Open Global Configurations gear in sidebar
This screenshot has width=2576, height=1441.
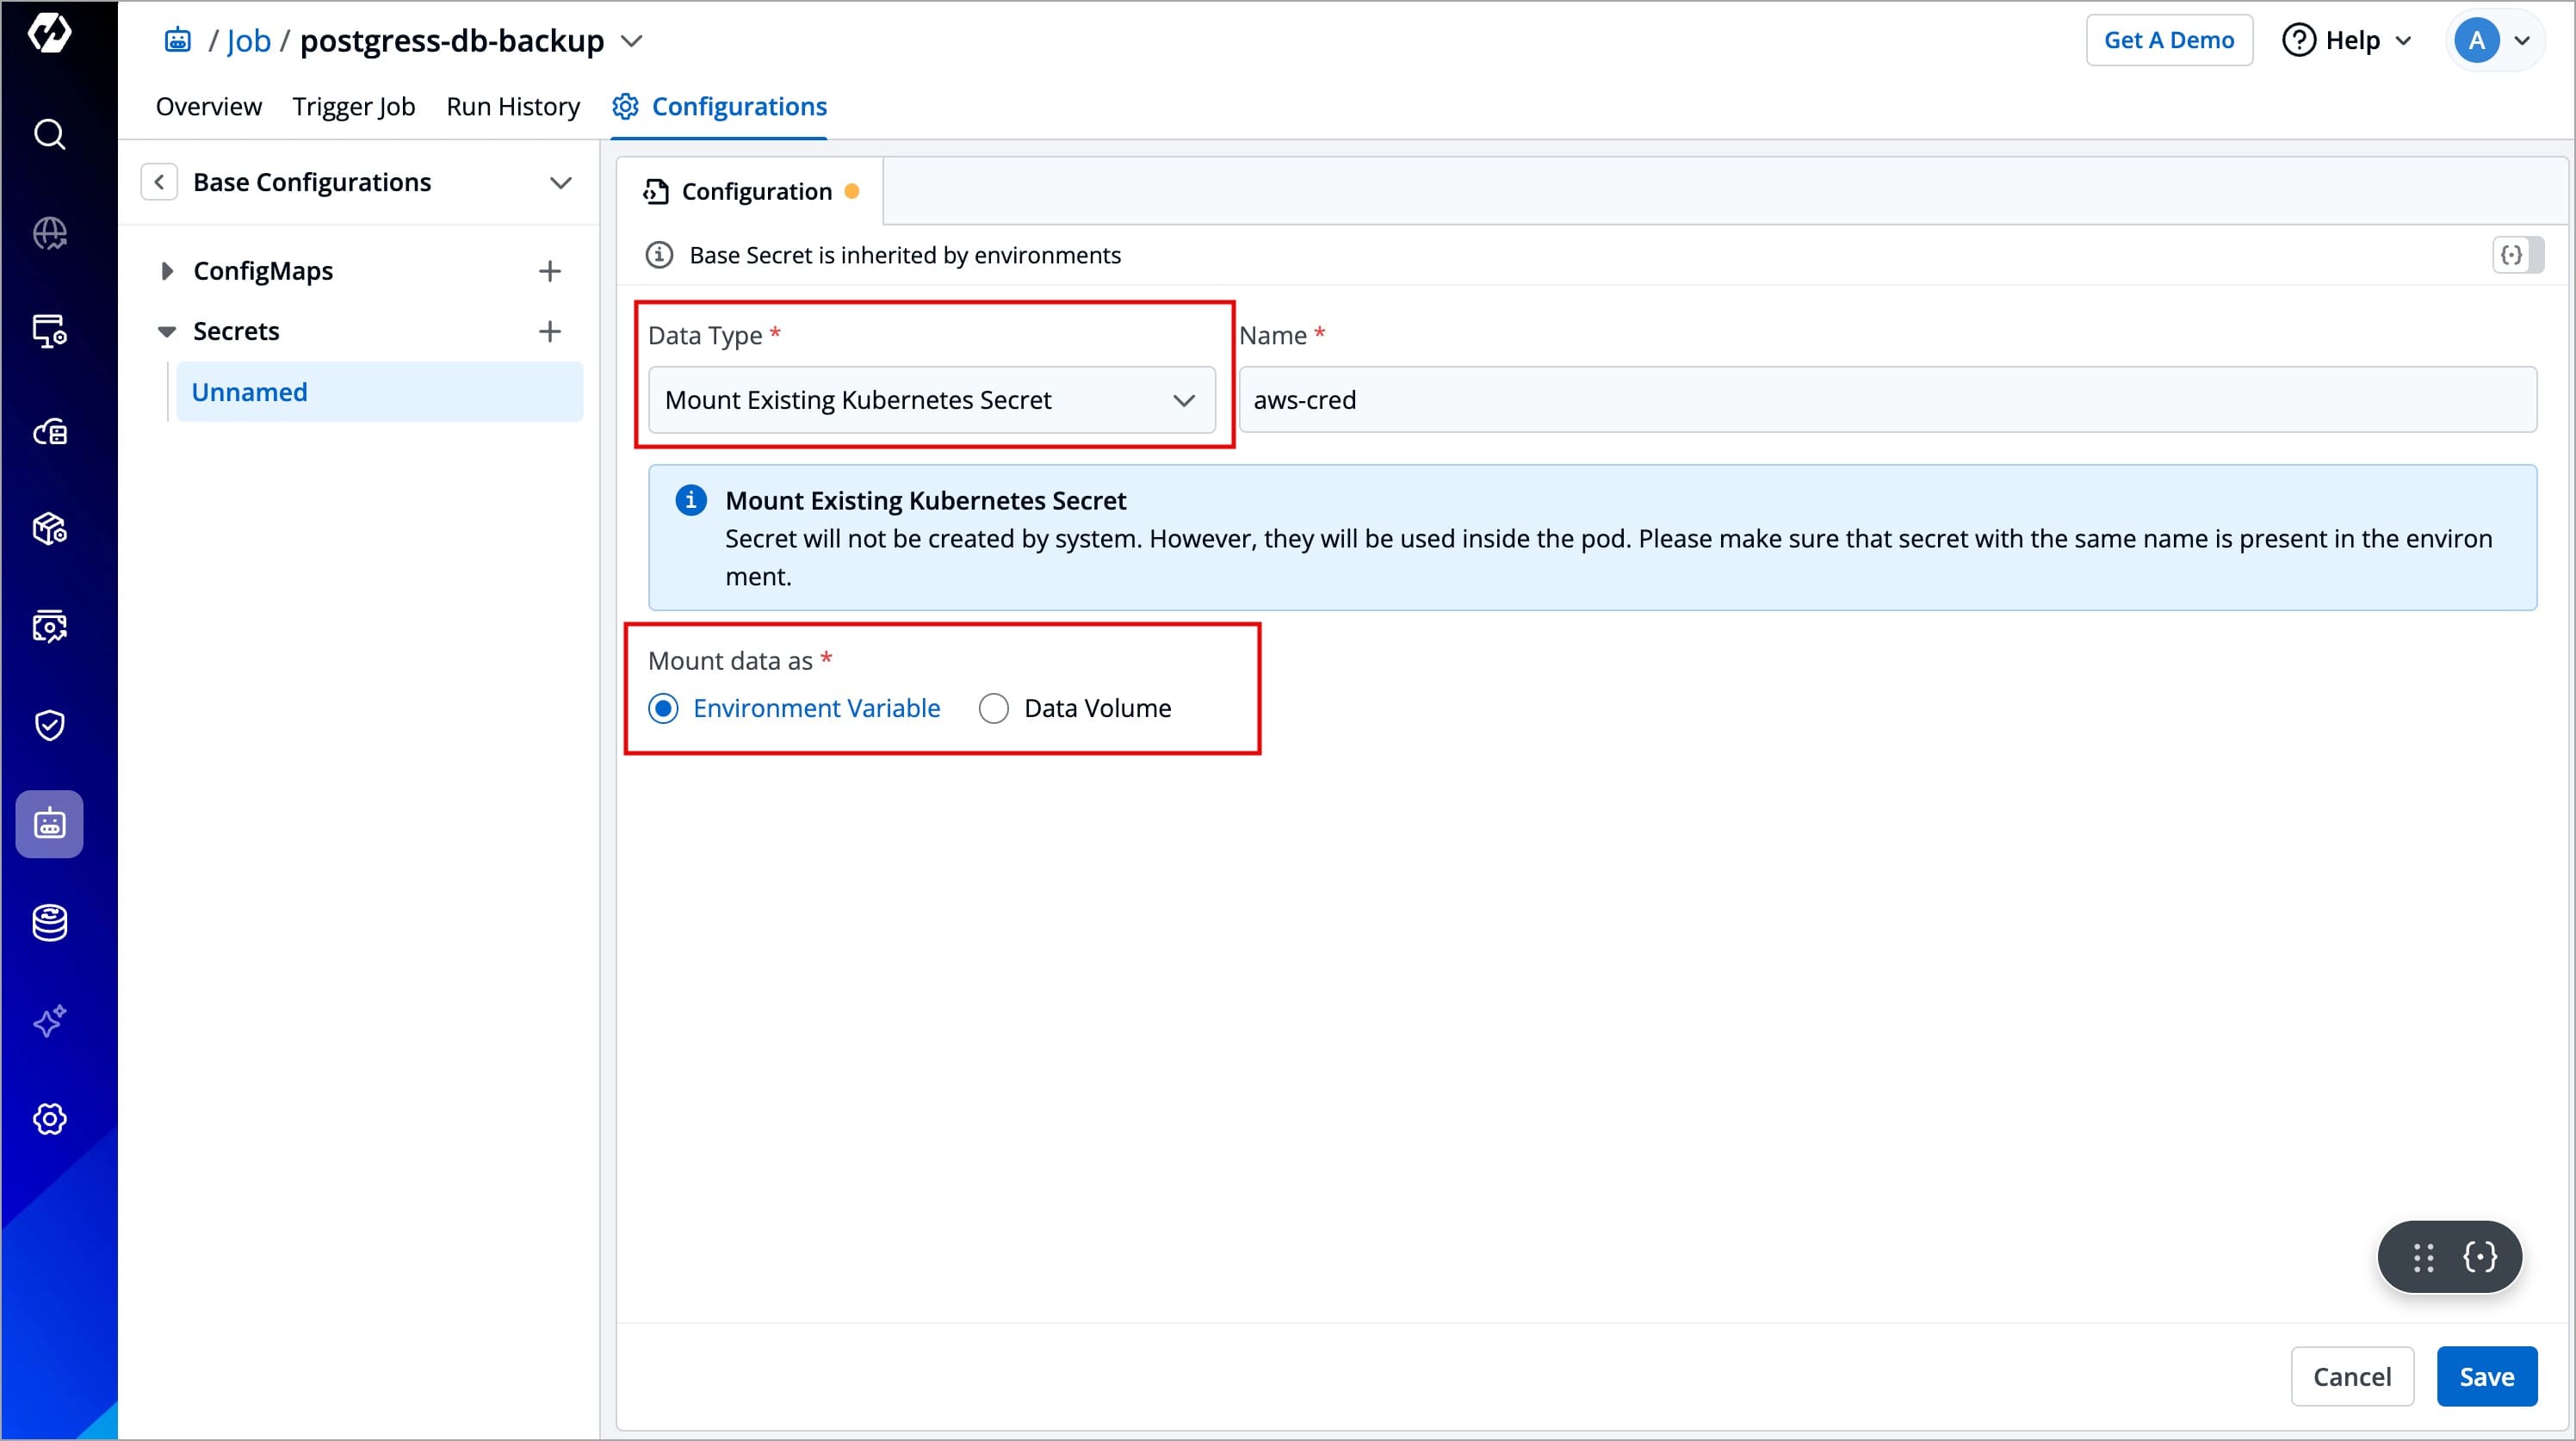click(x=49, y=1119)
